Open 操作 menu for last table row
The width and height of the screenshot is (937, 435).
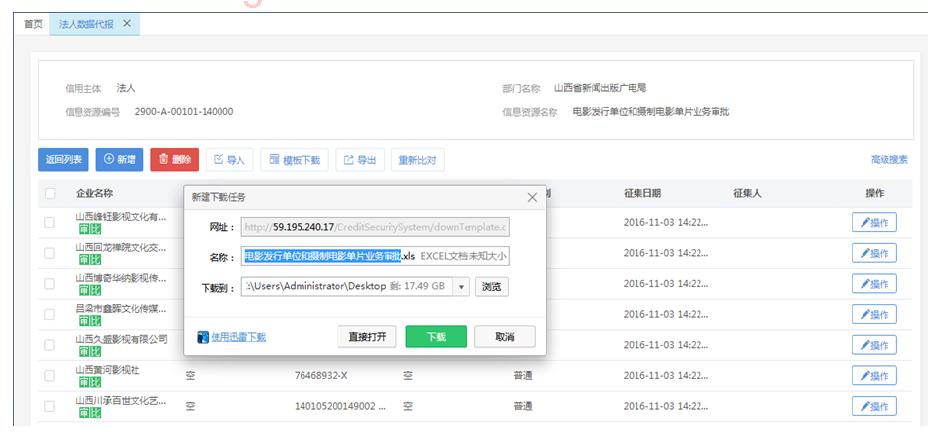tap(873, 407)
